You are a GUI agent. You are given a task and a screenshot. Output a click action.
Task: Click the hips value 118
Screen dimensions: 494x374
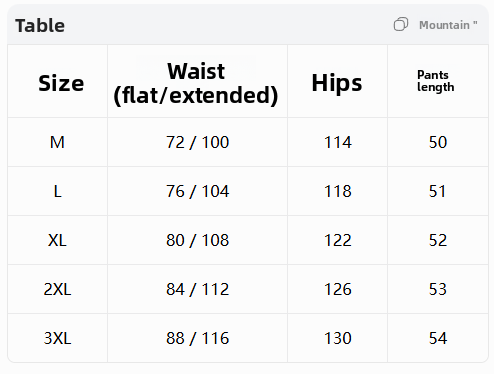[338, 191]
